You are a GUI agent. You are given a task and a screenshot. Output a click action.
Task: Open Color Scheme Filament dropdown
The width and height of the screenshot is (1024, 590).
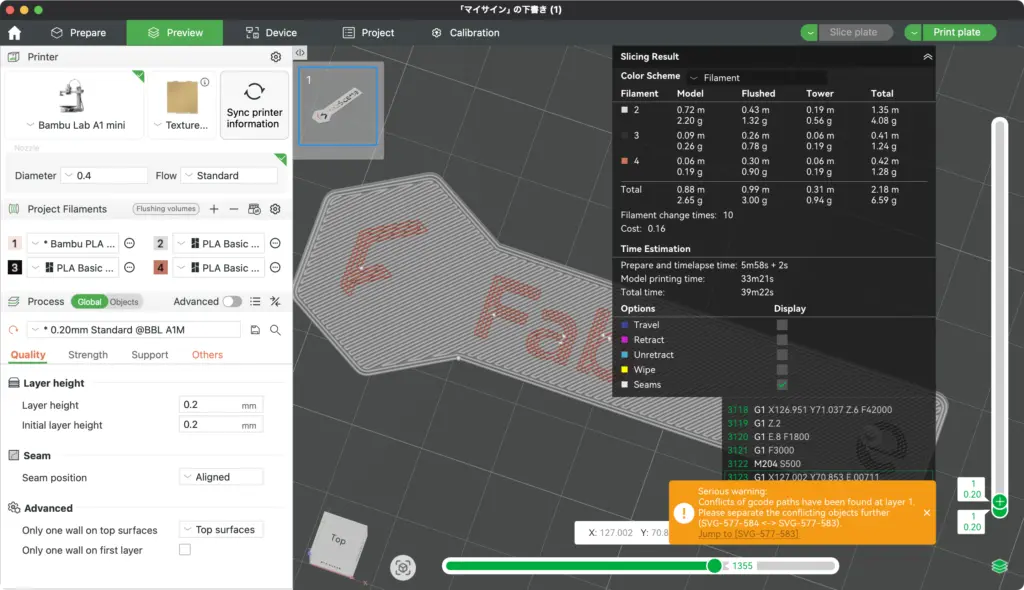(x=757, y=78)
